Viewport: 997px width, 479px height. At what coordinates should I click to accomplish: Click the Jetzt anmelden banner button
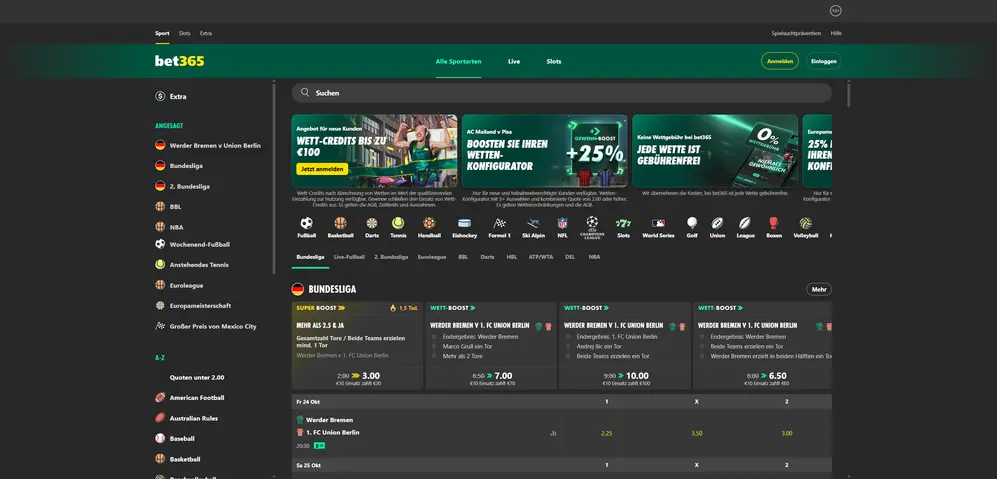(322, 169)
